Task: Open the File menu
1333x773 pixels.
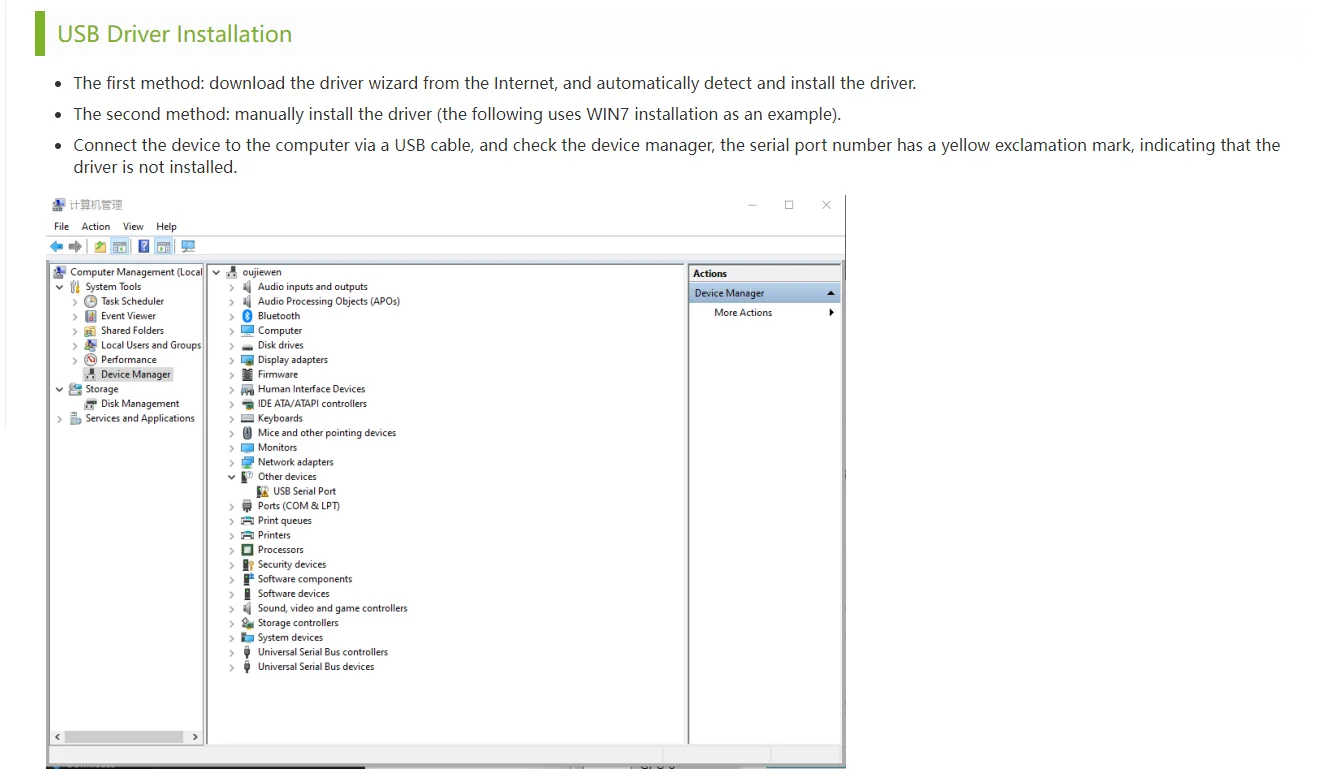Action: point(62,227)
